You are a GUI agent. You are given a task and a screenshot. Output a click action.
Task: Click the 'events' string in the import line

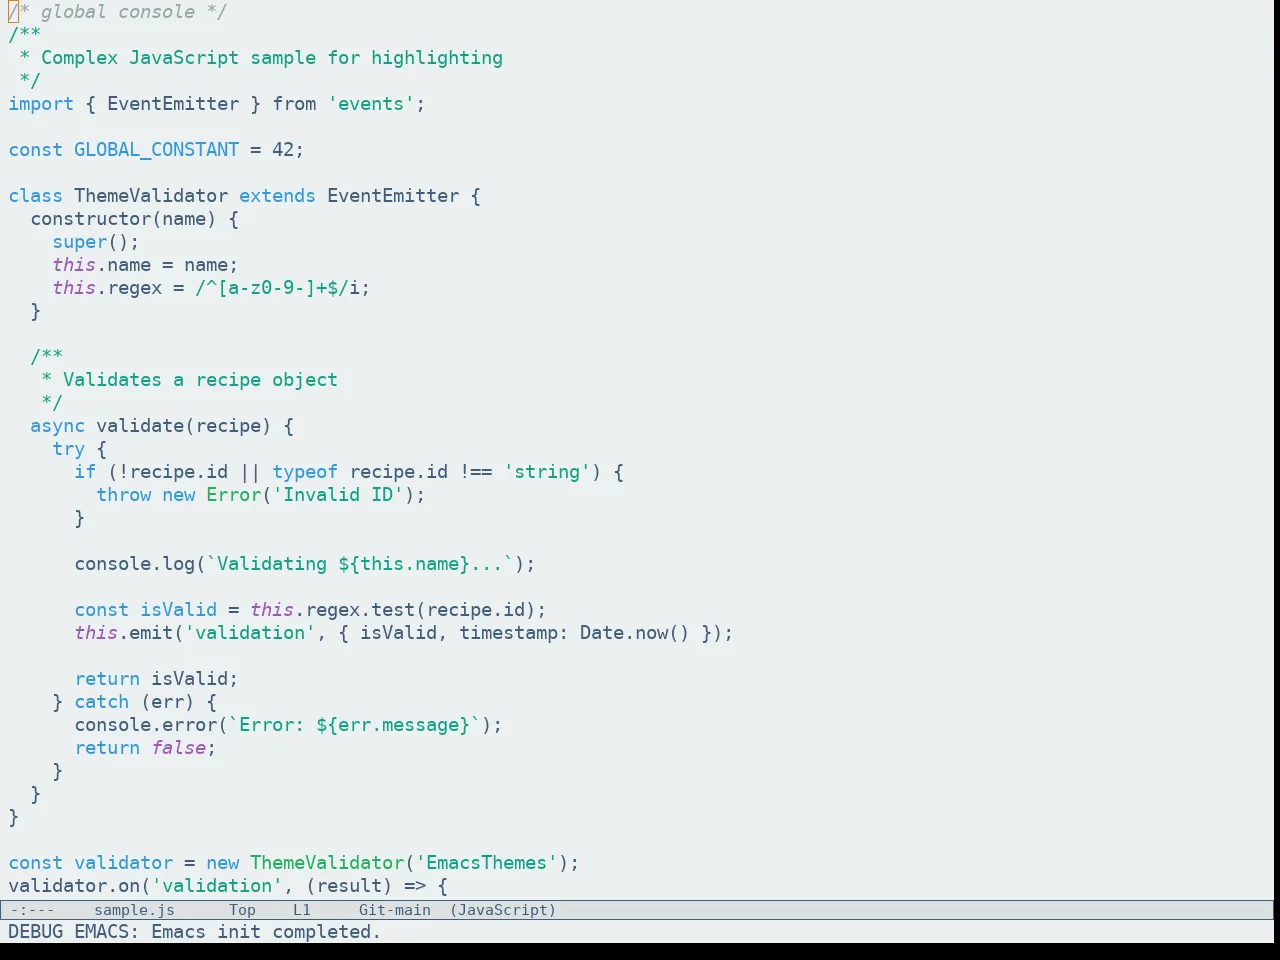coord(371,104)
